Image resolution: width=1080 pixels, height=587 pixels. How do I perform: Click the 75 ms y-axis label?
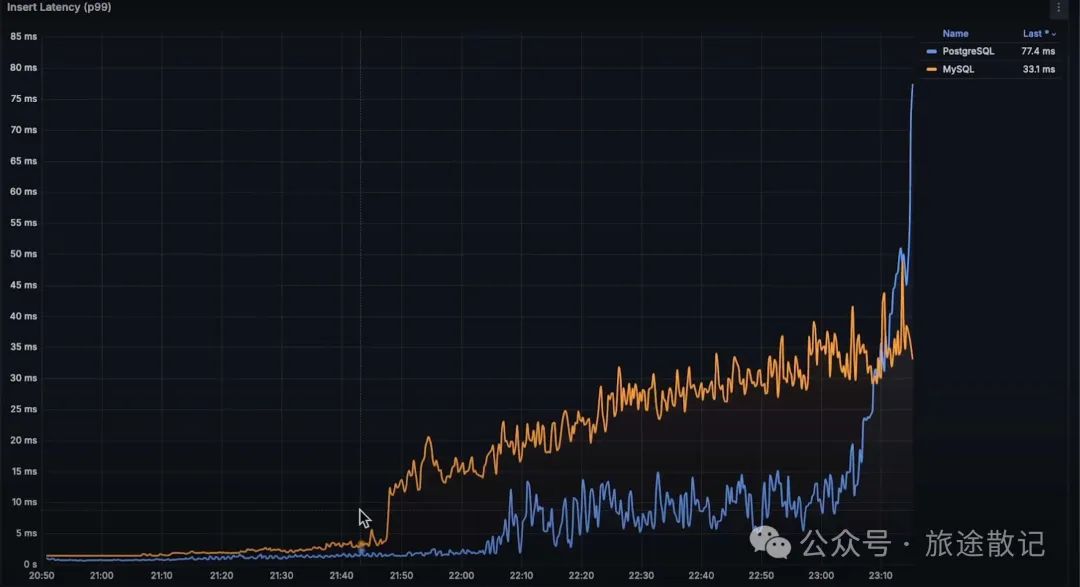23,99
